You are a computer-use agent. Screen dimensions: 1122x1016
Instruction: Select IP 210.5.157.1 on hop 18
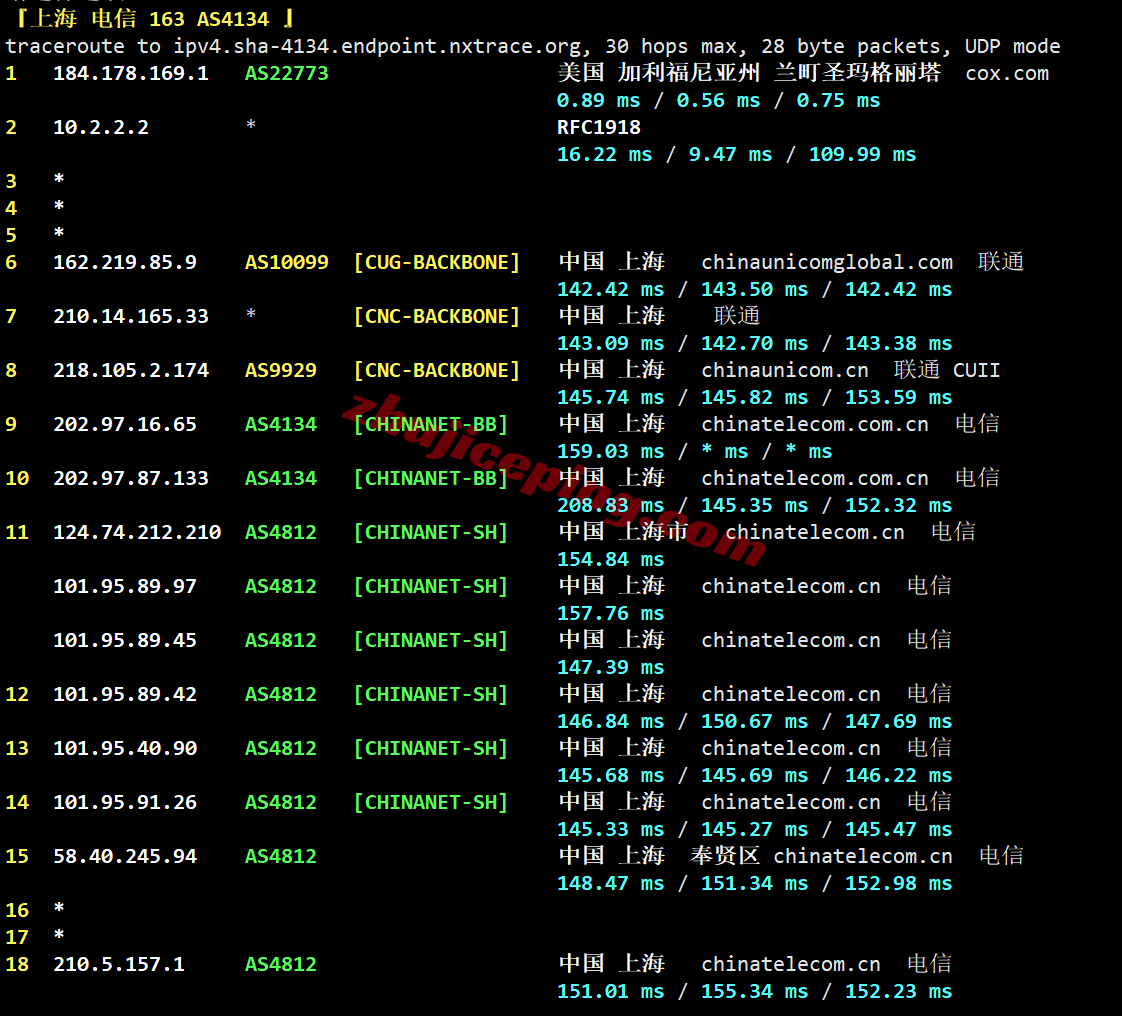119,965
